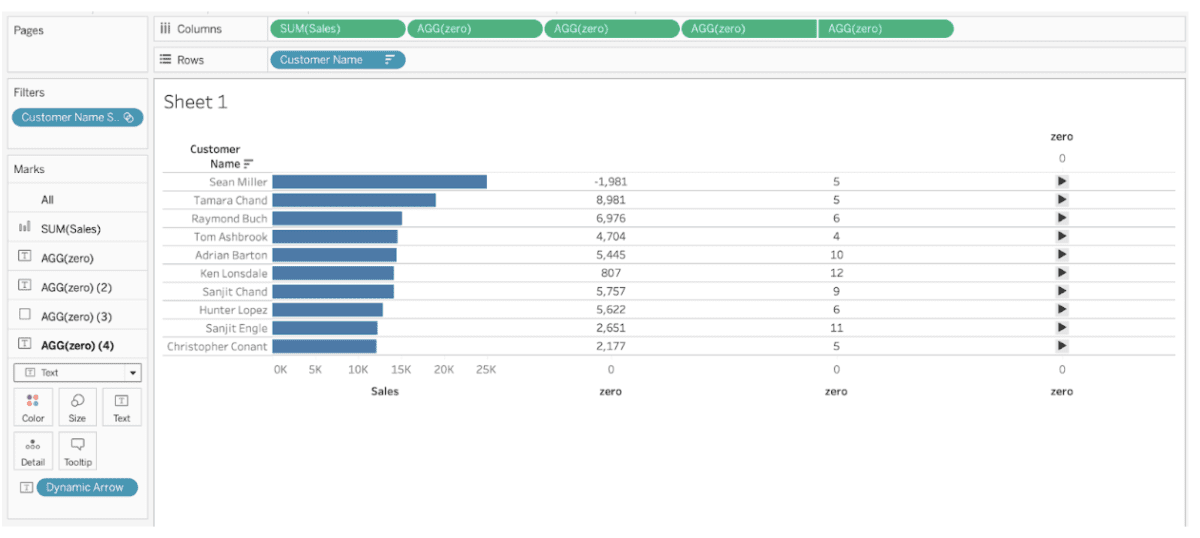Select SUM(Sales) in the Marks card
Image resolution: width=1200 pixels, height=538 pixels.
(77, 229)
